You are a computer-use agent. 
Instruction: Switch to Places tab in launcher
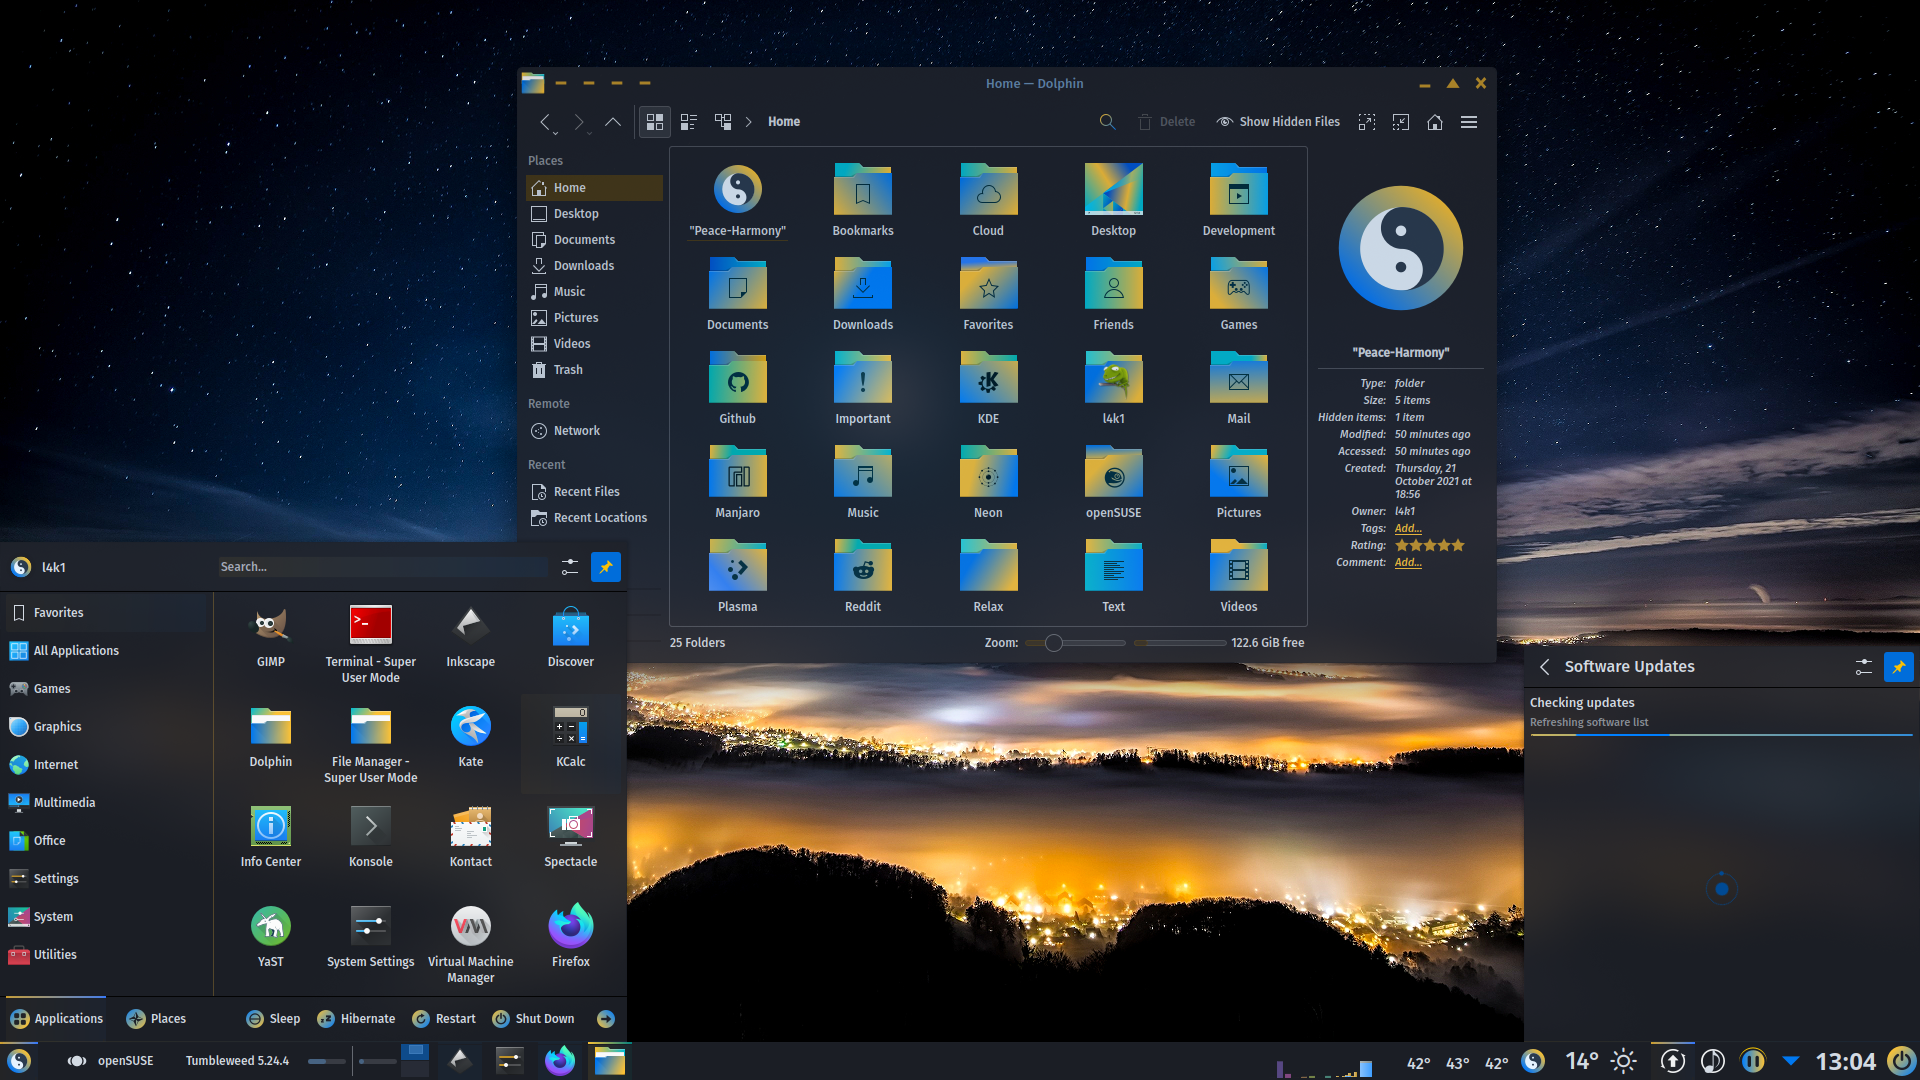click(156, 1019)
